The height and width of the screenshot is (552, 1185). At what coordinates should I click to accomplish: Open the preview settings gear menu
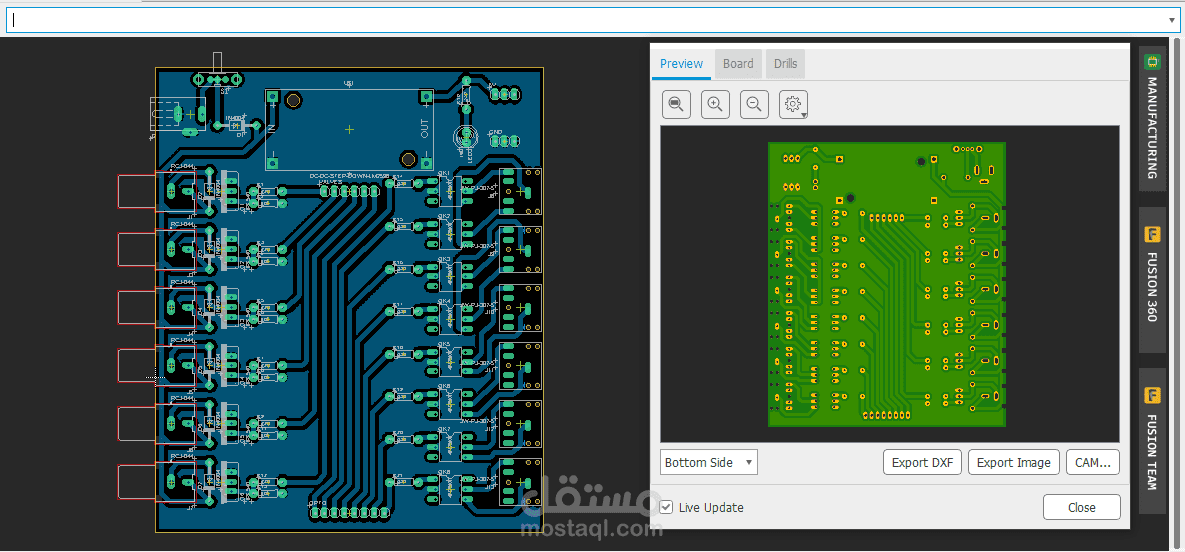[794, 104]
